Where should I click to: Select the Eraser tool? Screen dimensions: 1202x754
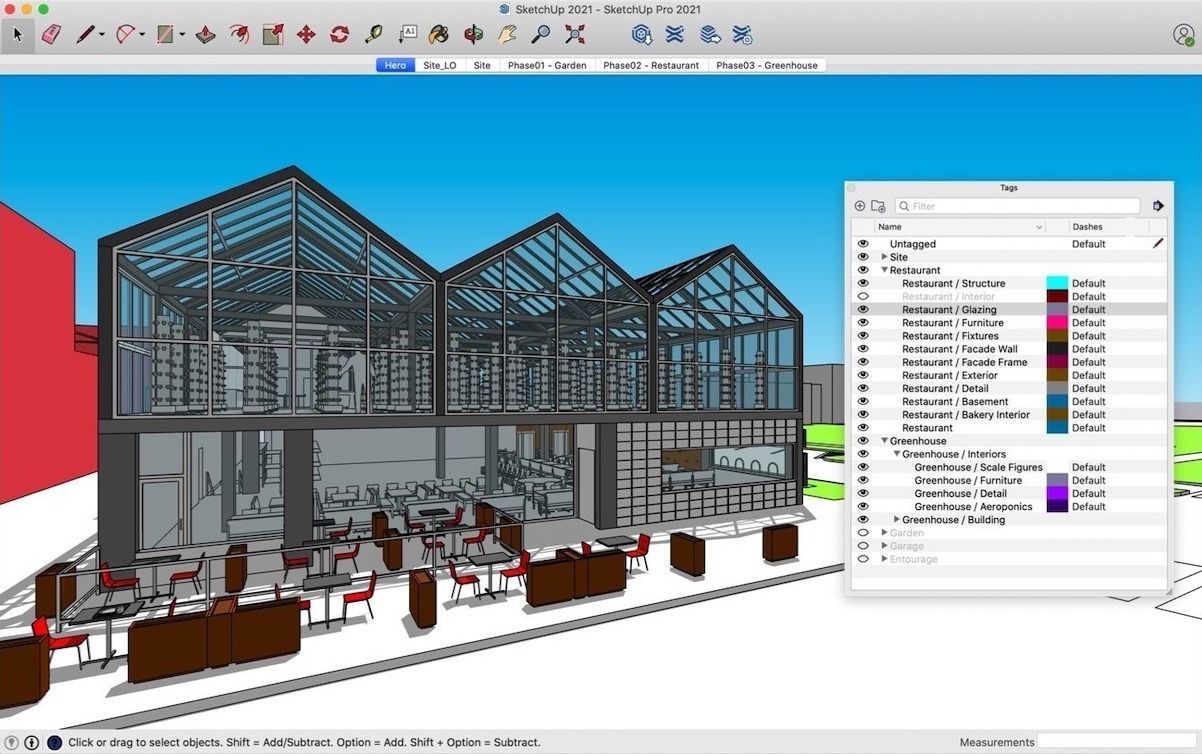click(x=51, y=34)
